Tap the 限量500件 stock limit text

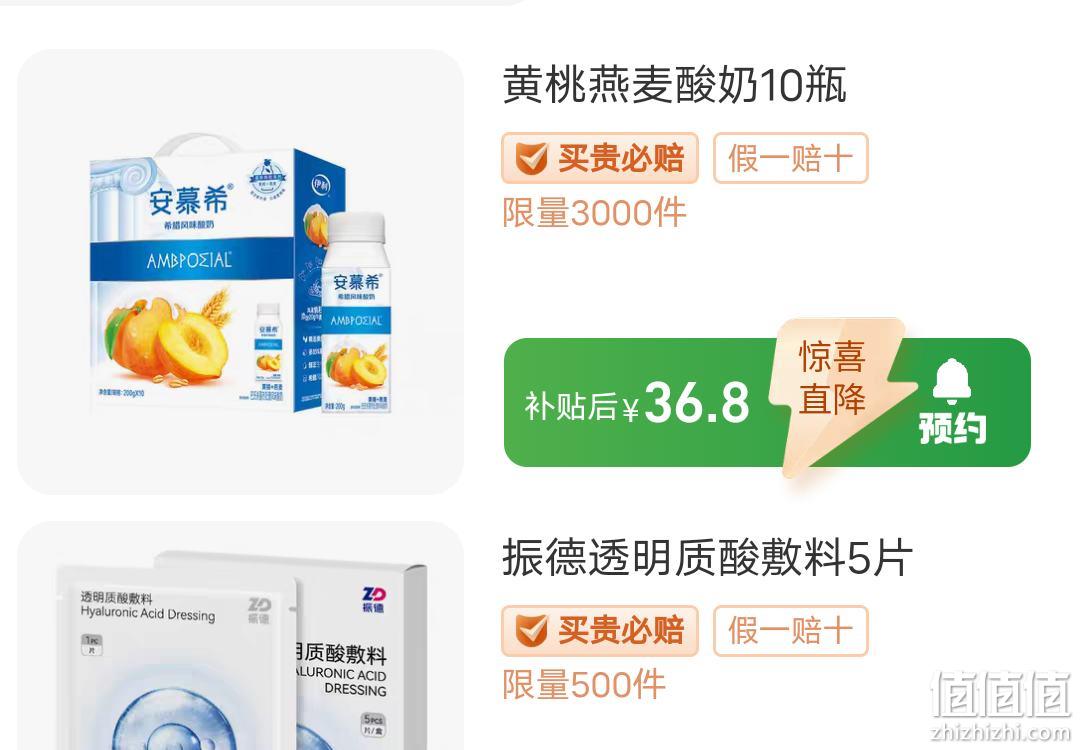click(x=584, y=685)
